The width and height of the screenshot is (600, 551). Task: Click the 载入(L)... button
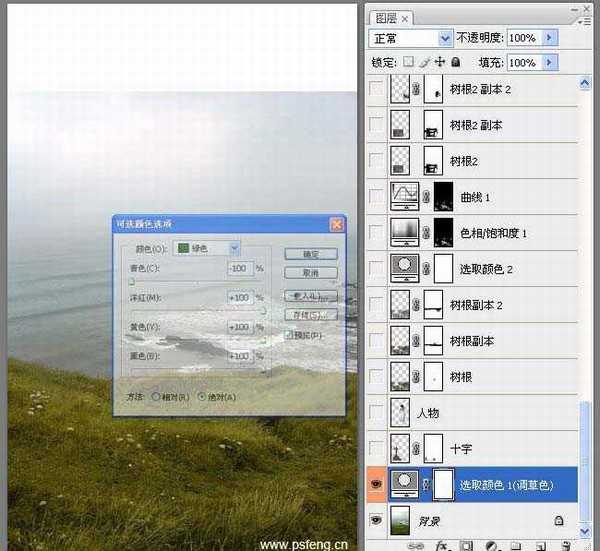[311, 296]
